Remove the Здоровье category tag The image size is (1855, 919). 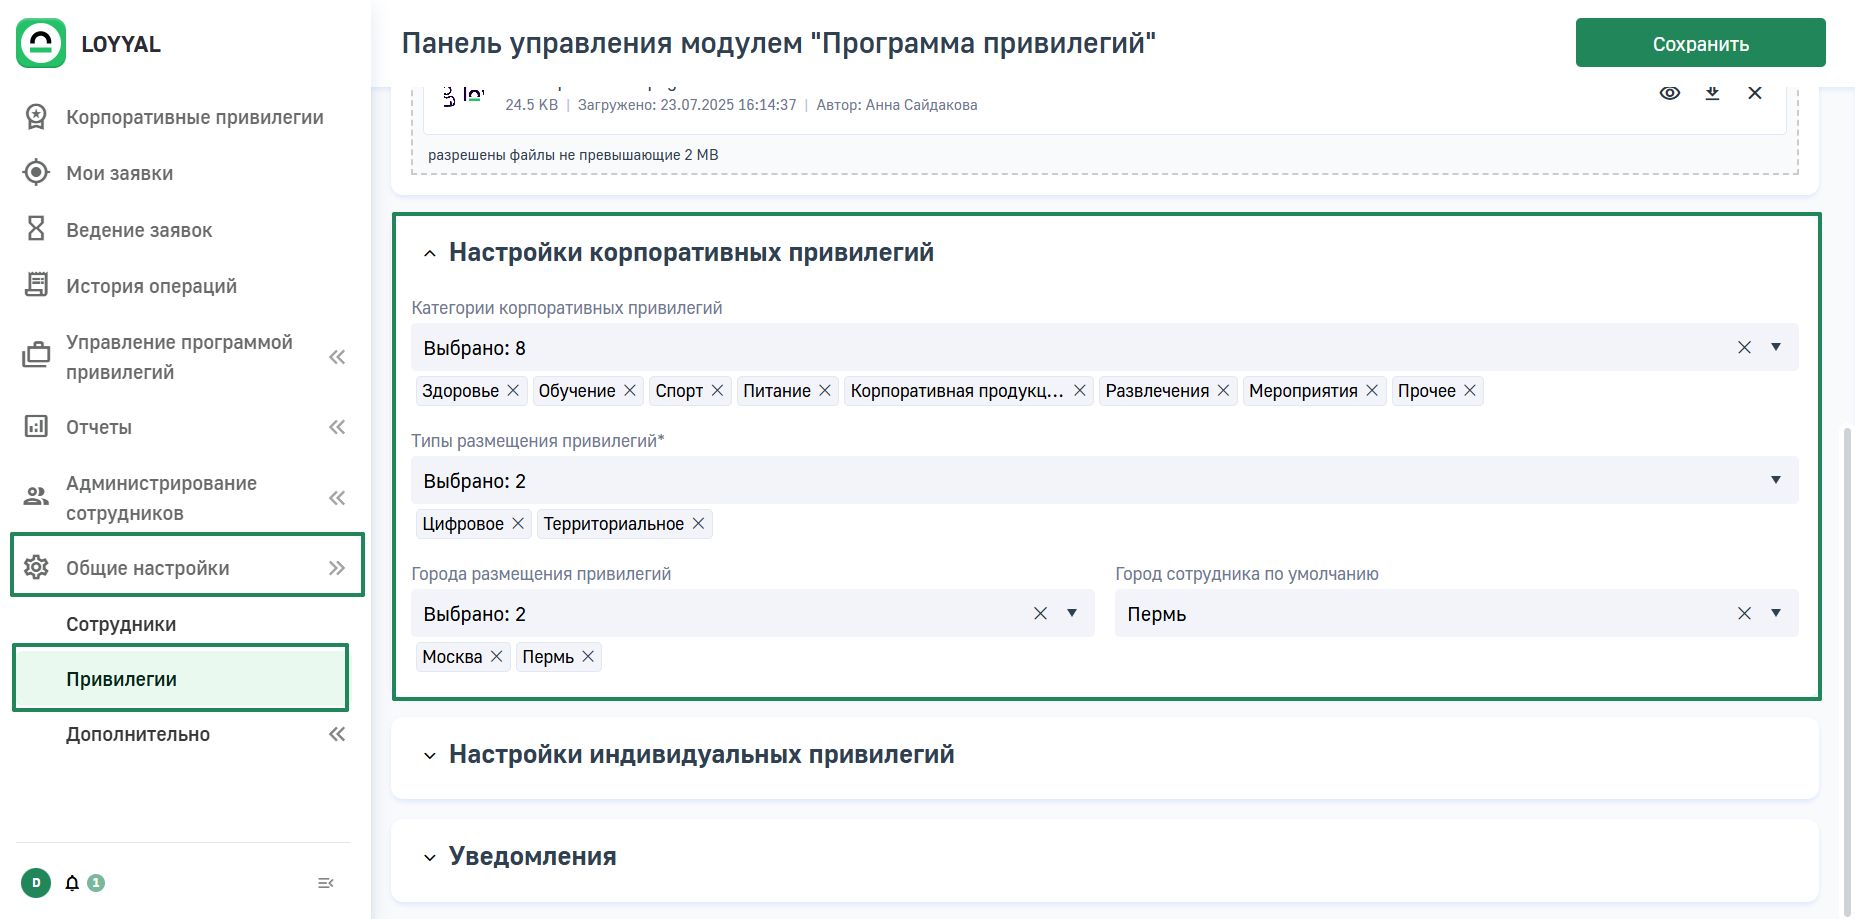[x=513, y=390]
